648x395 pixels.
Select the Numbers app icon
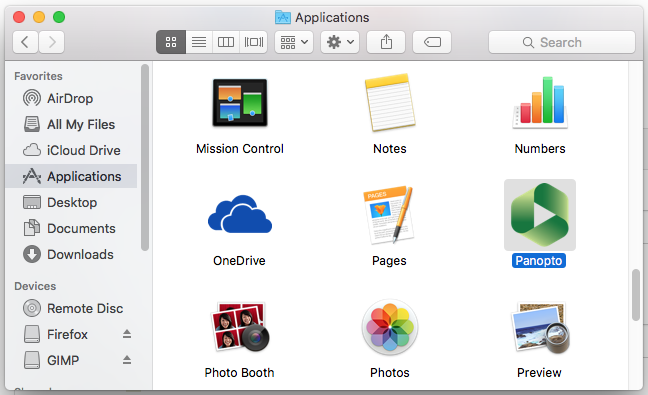[x=540, y=102]
